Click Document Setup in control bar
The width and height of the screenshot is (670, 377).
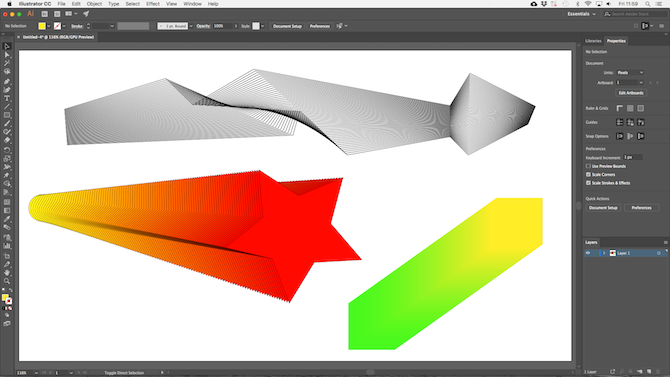pos(287,26)
